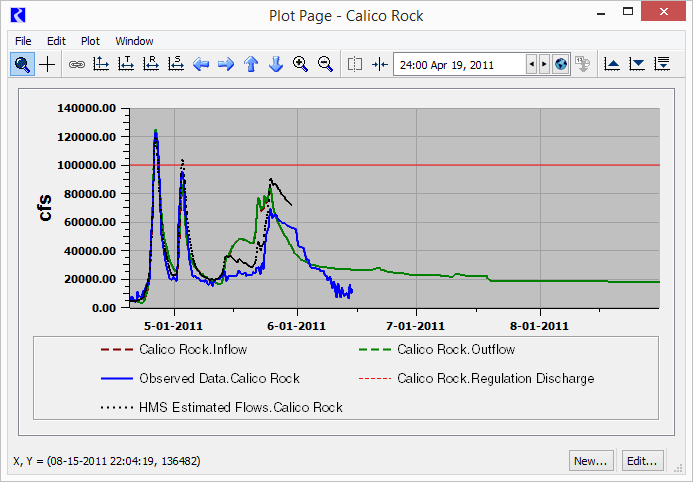Zoom in using the plus magnifier
This screenshot has width=693, height=482.
(301, 65)
